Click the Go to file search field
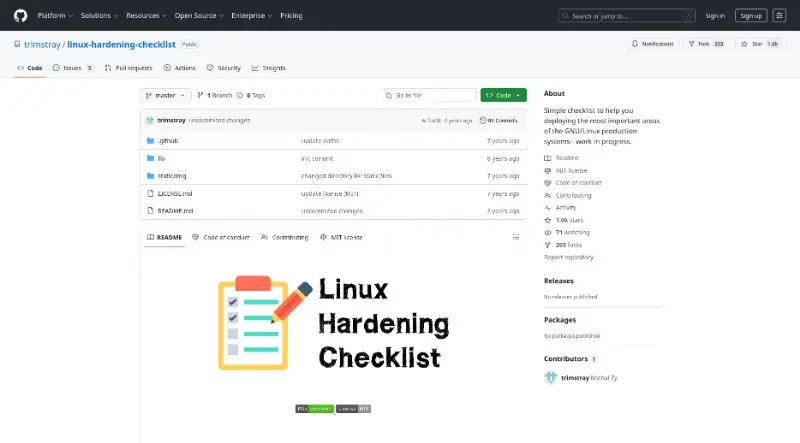The image size is (800, 443). (429, 95)
